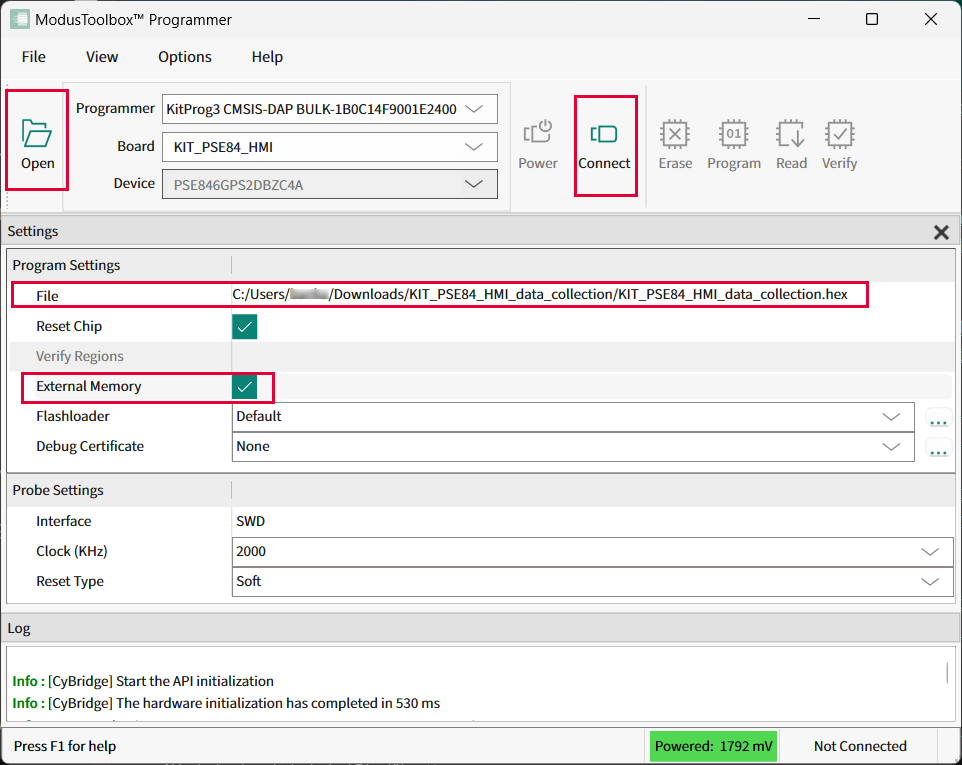Click the Verify chip icon
Screen dimensions: 962x765
839,134
